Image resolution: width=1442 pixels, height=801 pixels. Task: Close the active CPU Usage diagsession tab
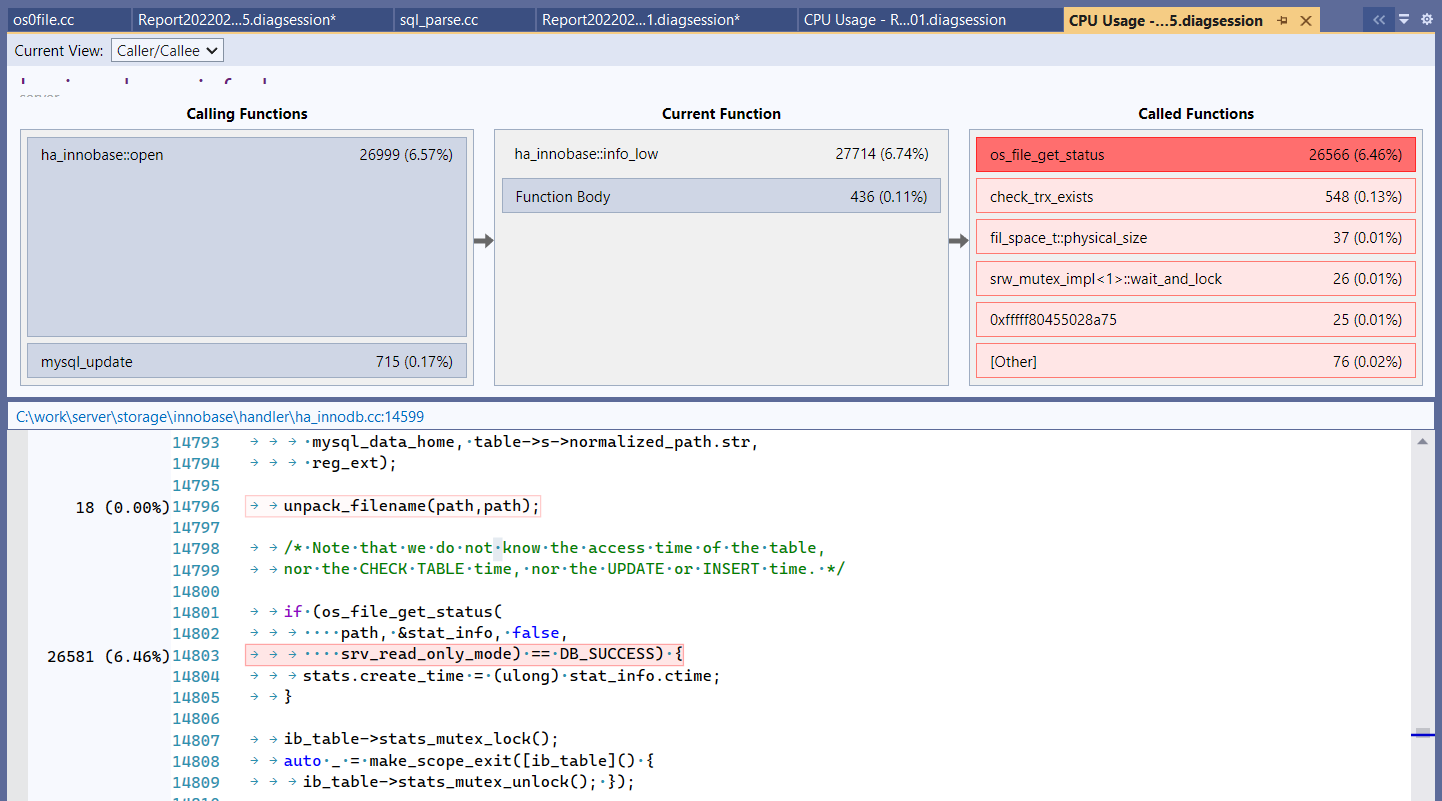[x=1305, y=21]
